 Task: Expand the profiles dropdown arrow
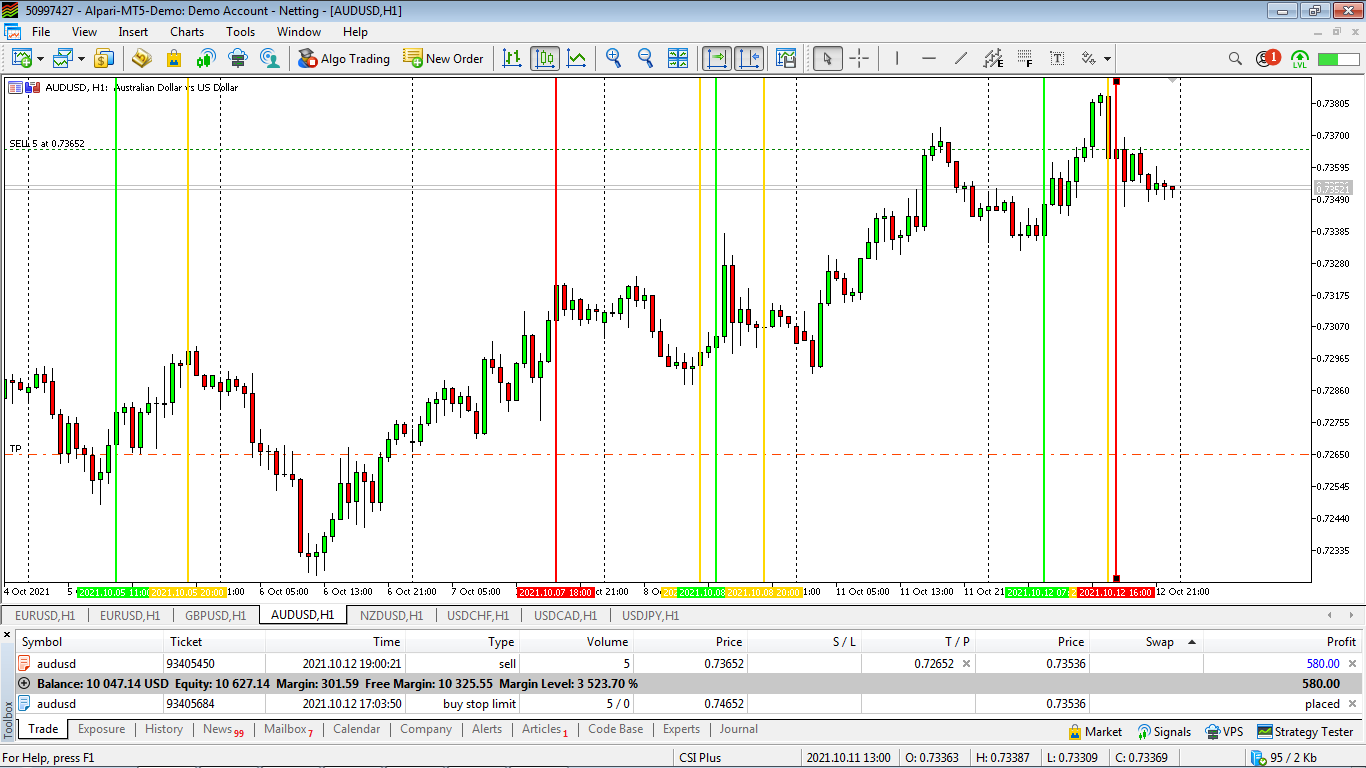pyautogui.click(x=81, y=59)
